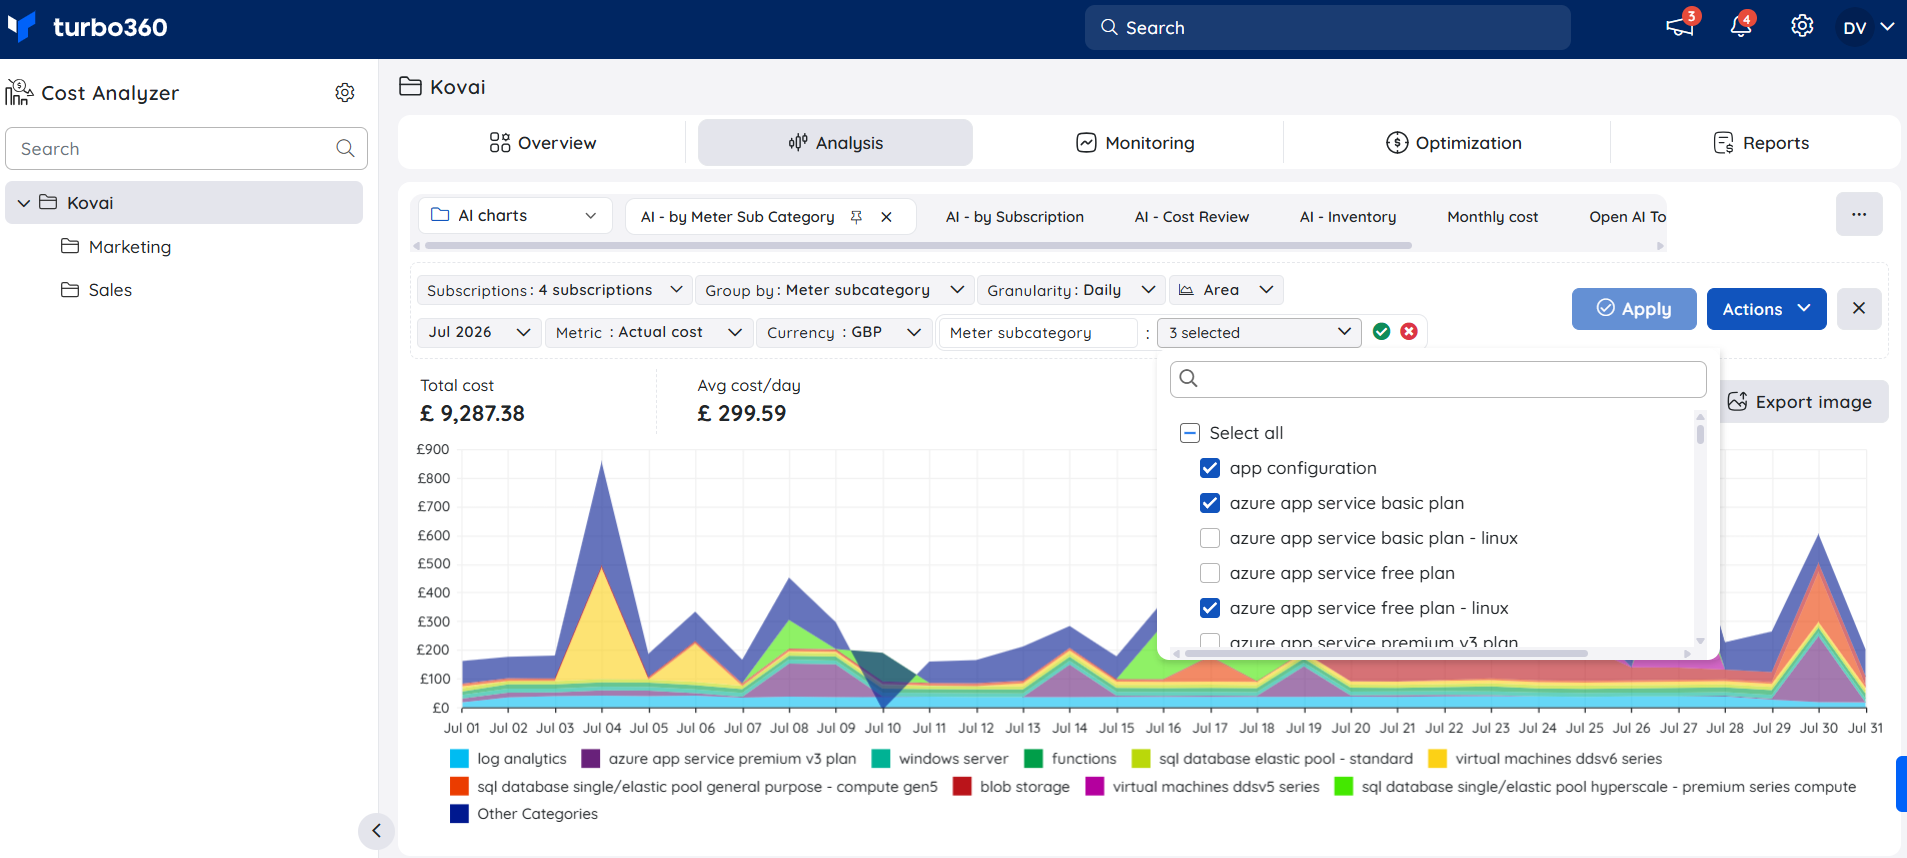Viewport: 1907px width, 858px height.
Task: Uncheck azure app service basic plan
Action: click(1210, 503)
